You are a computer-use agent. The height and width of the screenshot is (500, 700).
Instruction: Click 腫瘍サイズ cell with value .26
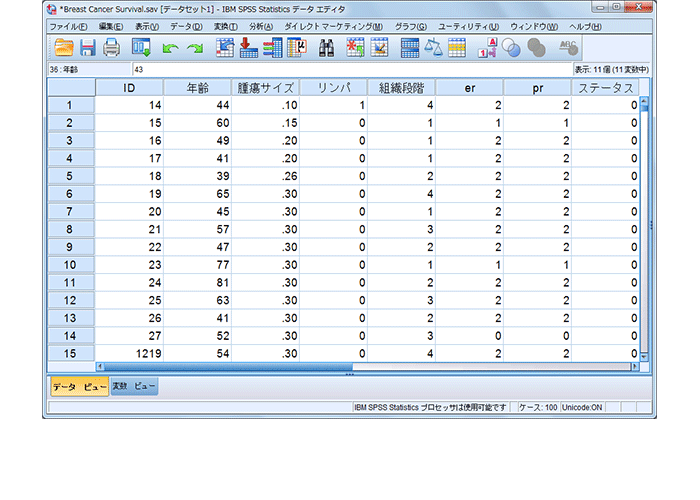click(x=265, y=176)
